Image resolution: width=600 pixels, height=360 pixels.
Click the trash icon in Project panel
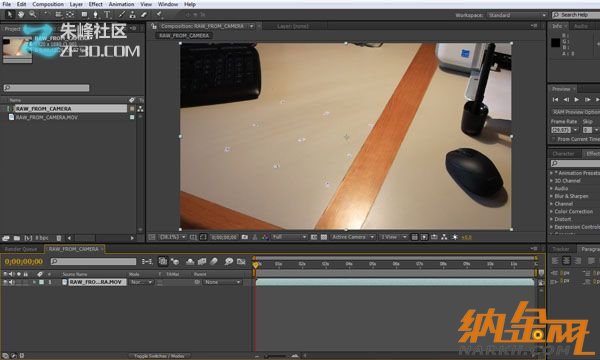(59, 238)
